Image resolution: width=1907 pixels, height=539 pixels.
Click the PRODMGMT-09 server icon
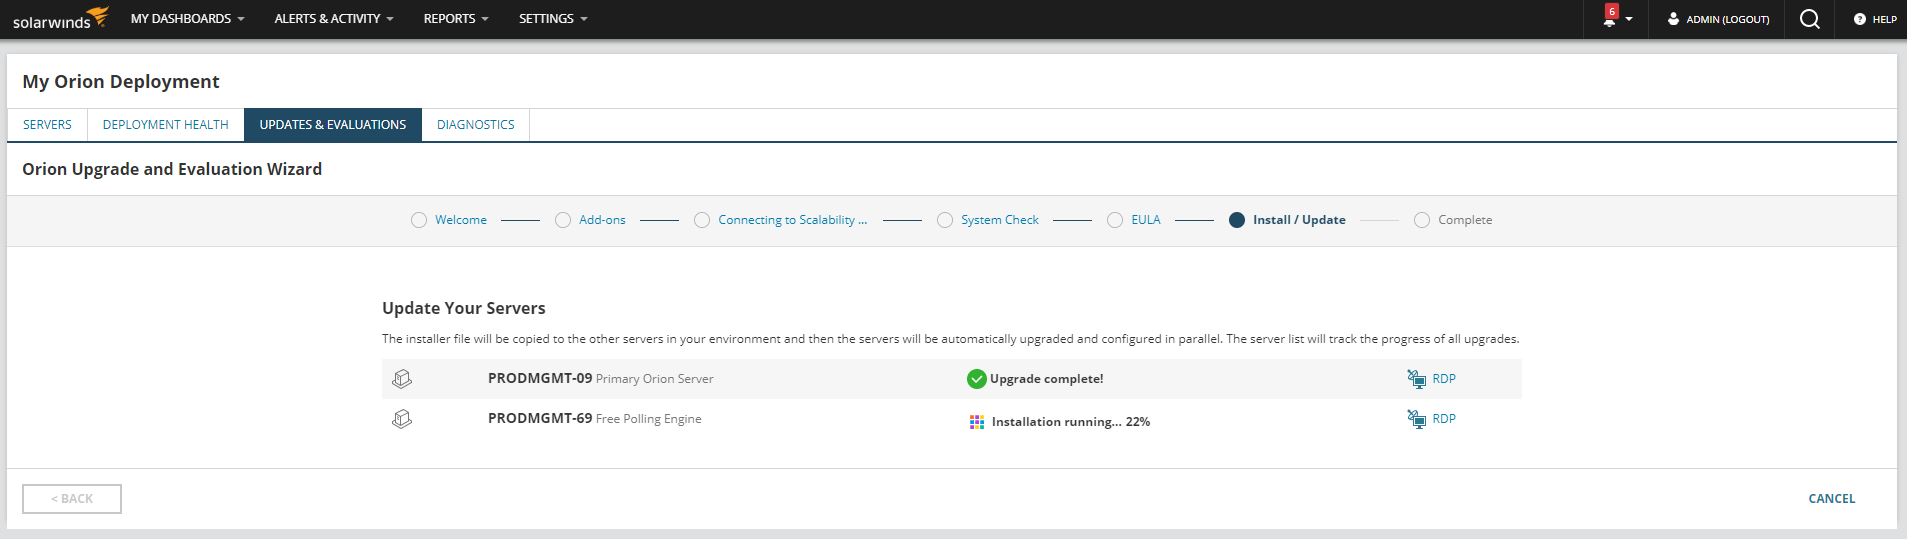(402, 379)
